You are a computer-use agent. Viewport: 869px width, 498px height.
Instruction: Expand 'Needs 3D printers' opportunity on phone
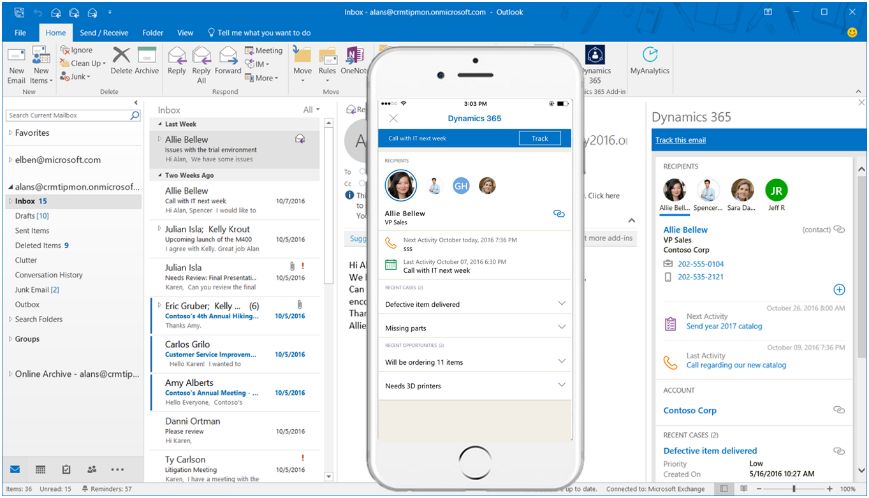[x=561, y=385]
